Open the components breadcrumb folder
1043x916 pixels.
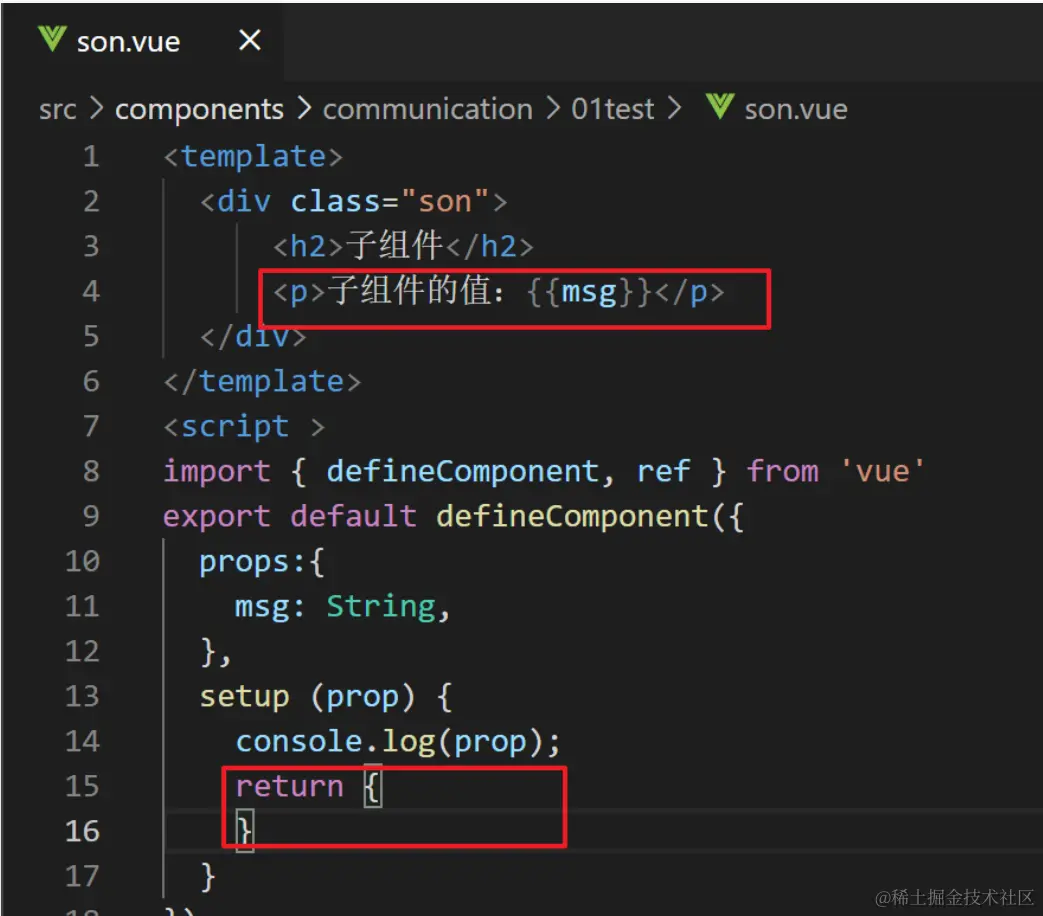(x=199, y=109)
